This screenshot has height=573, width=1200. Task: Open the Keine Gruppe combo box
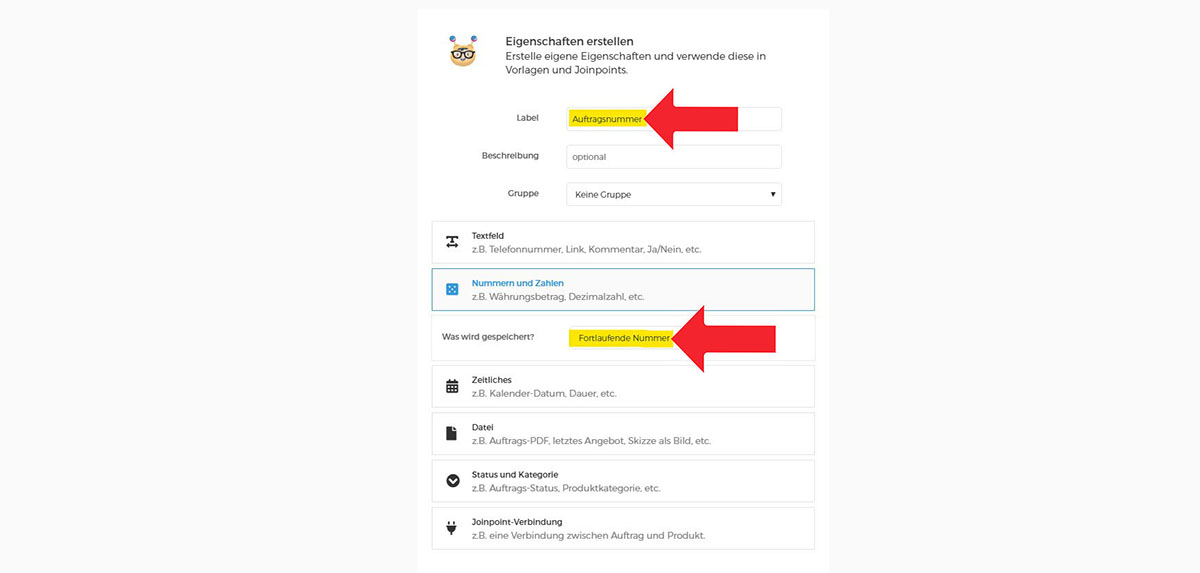pos(674,194)
